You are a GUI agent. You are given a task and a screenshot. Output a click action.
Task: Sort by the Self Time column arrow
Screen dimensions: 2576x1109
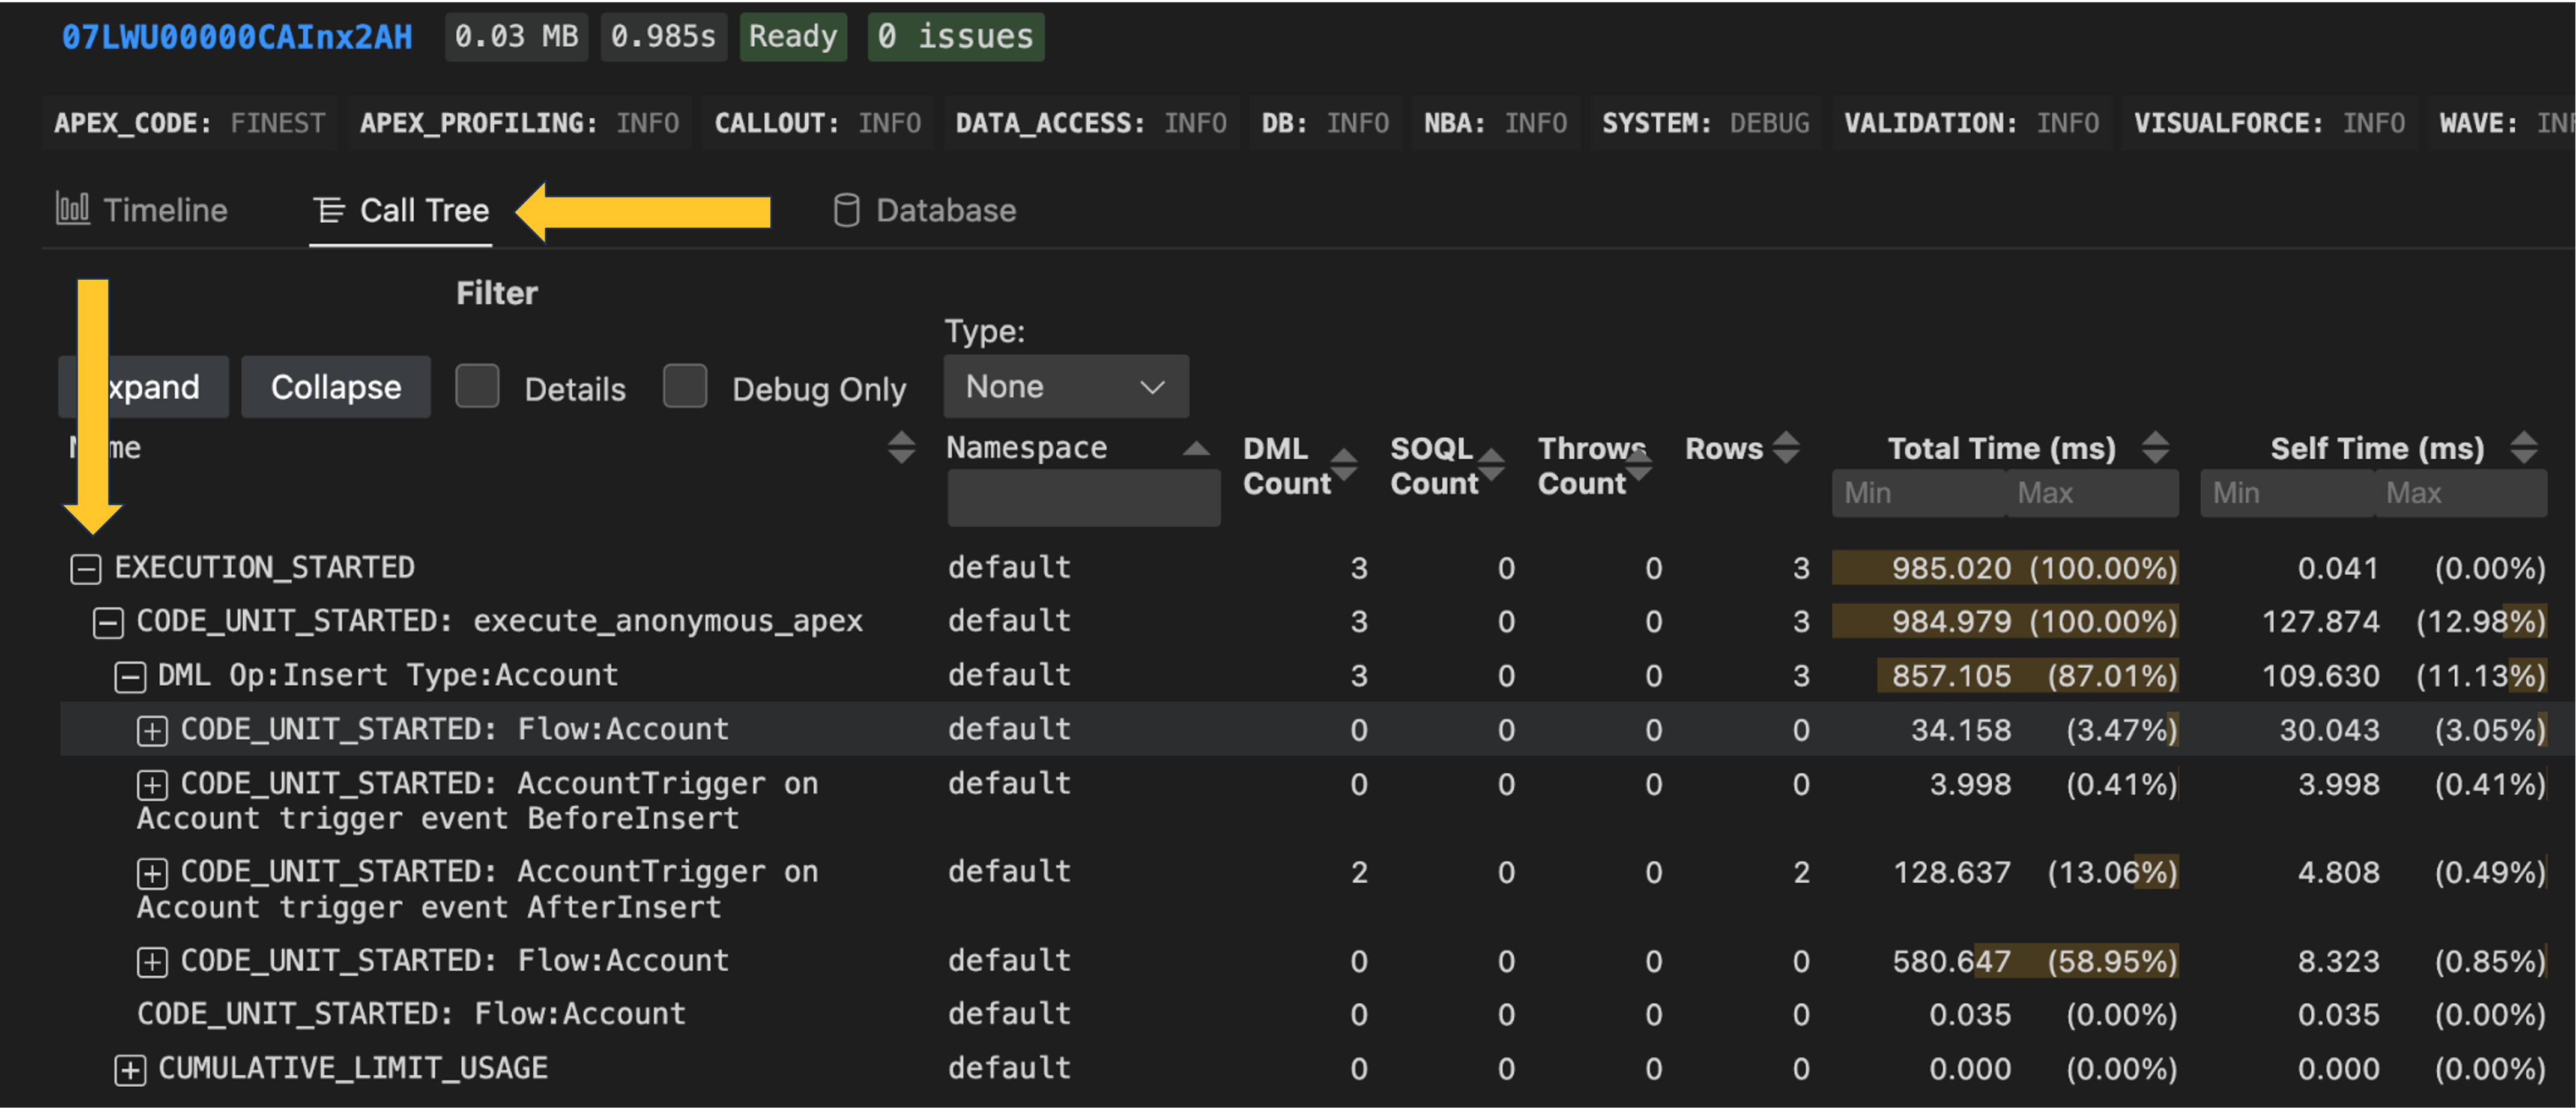[x=2522, y=448]
